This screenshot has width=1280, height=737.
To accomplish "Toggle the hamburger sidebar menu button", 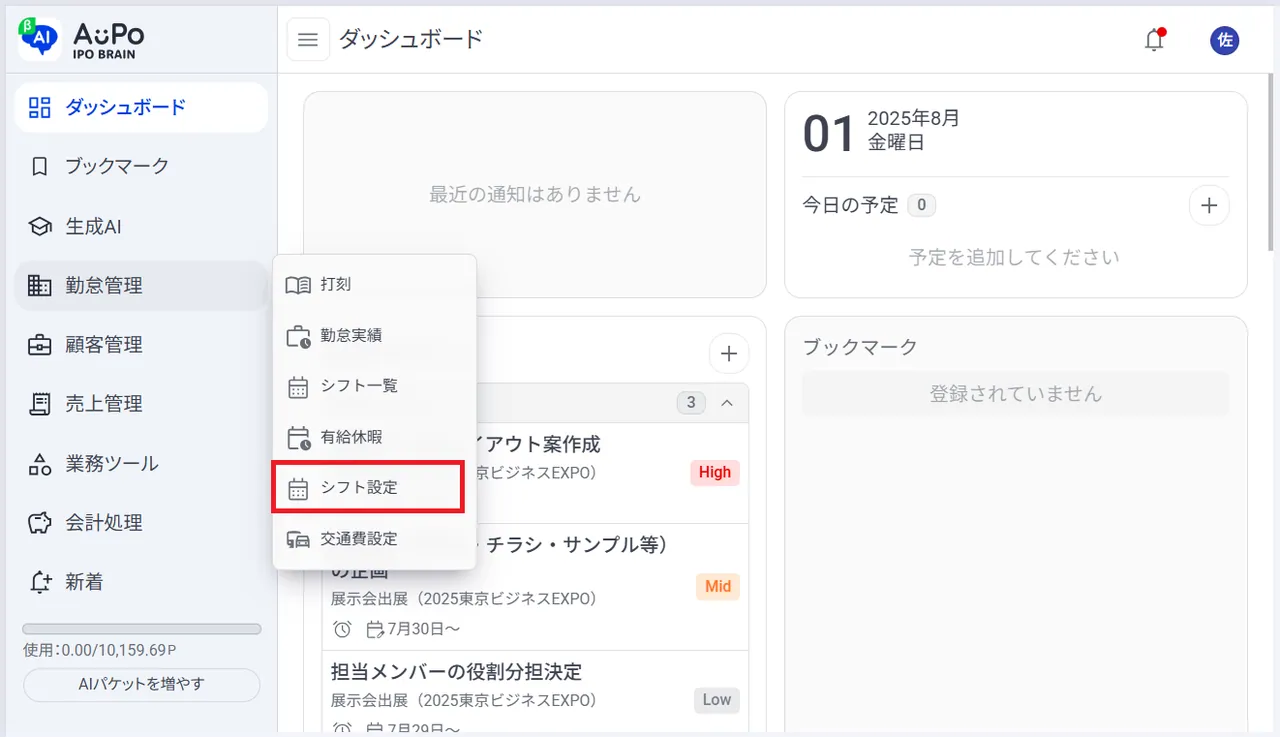I will click(308, 40).
